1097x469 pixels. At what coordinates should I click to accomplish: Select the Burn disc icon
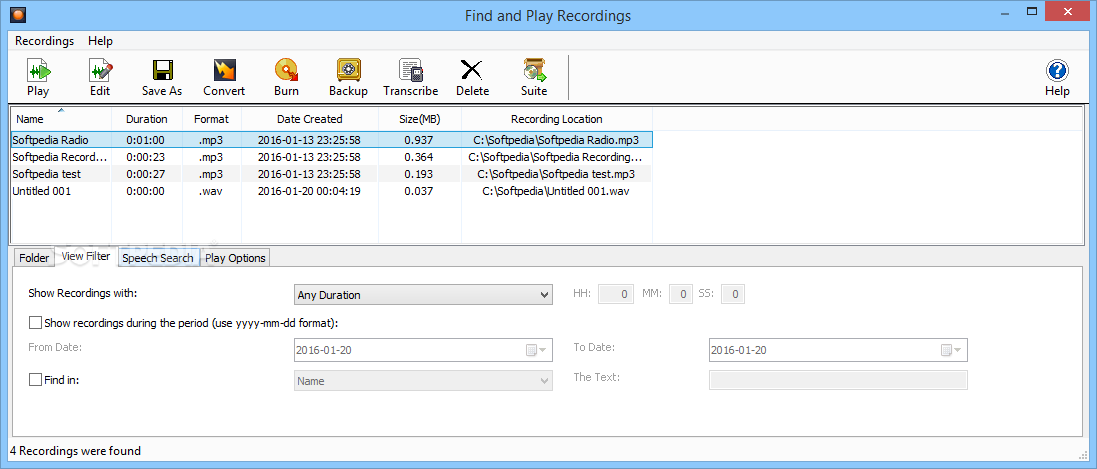[286, 78]
